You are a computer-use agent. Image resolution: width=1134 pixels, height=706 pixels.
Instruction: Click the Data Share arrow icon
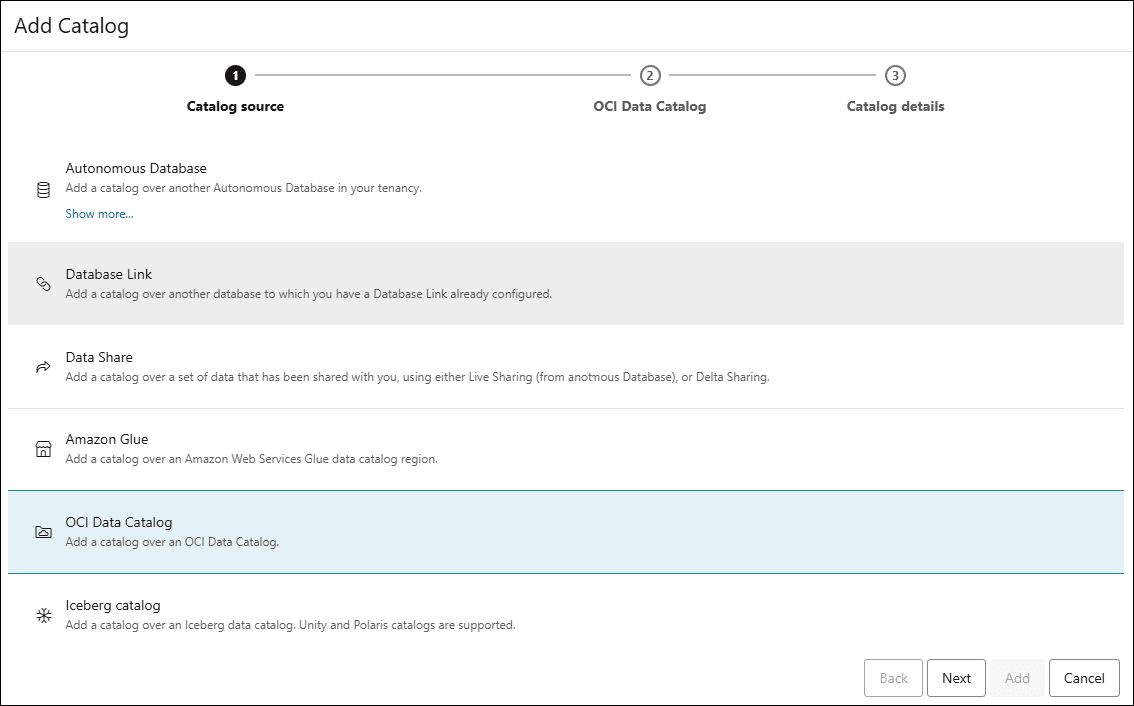(x=43, y=367)
